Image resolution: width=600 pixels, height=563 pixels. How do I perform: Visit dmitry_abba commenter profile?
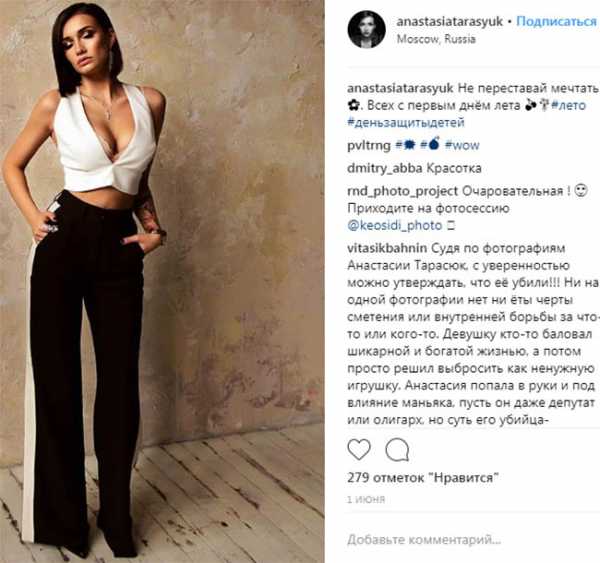click(385, 168)
